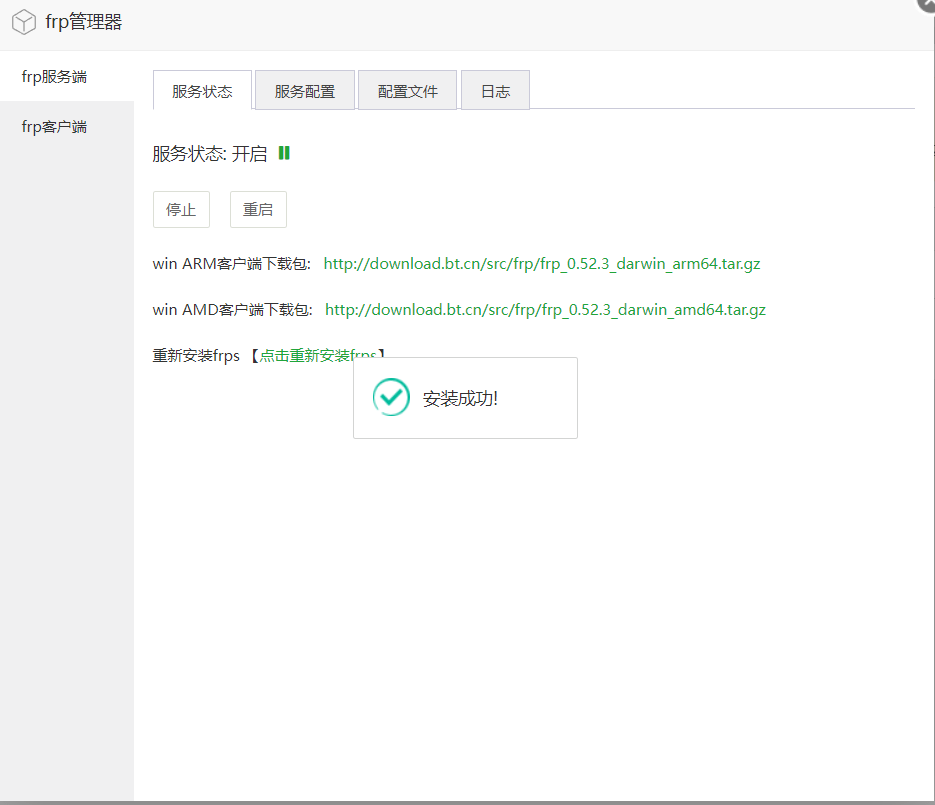Click the frp管理器 cube icon
This screenshot has width=935, height=805.
pyautogui.click(x=24, y=22)
